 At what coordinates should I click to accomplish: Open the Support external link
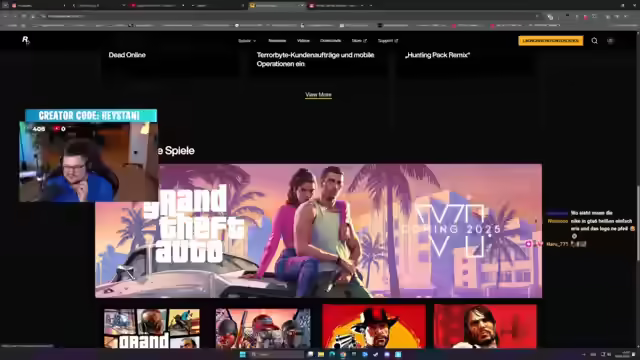point(388,41)
